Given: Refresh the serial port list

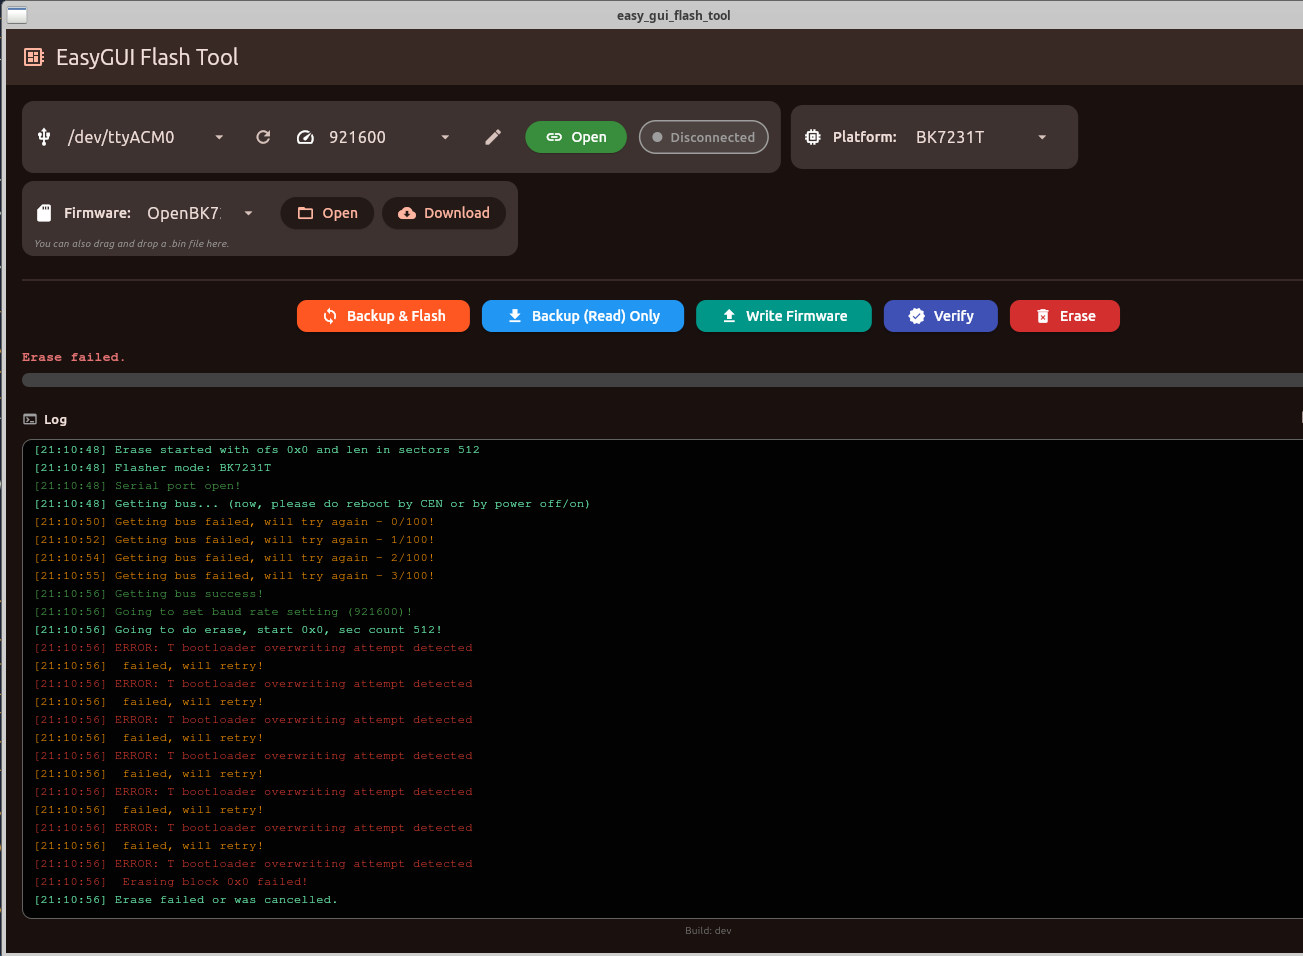Looking at the screenshot, I should pos(263,137).
